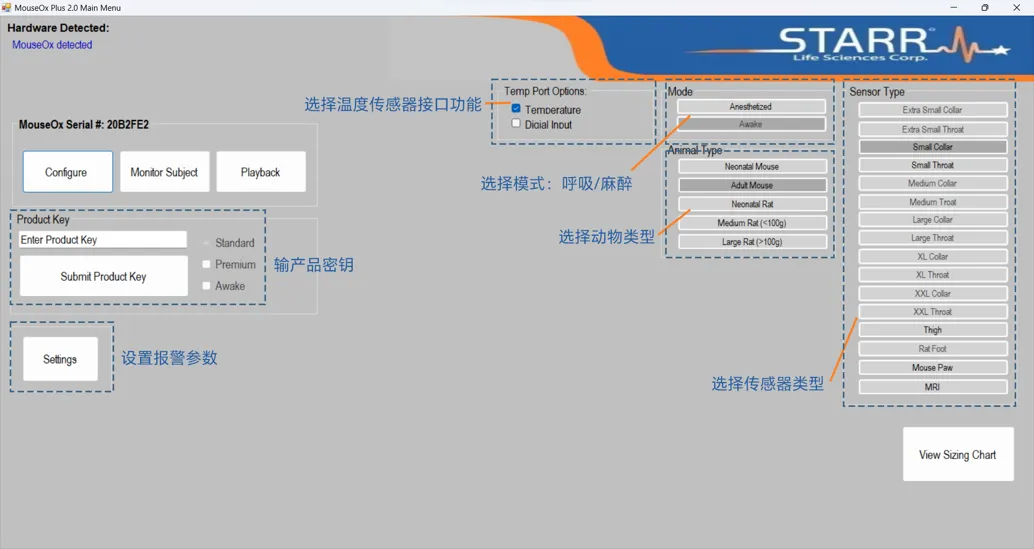Close the MouseOx Plus window
This screenshot has height=549, width=1034.
click(1016, 7)
